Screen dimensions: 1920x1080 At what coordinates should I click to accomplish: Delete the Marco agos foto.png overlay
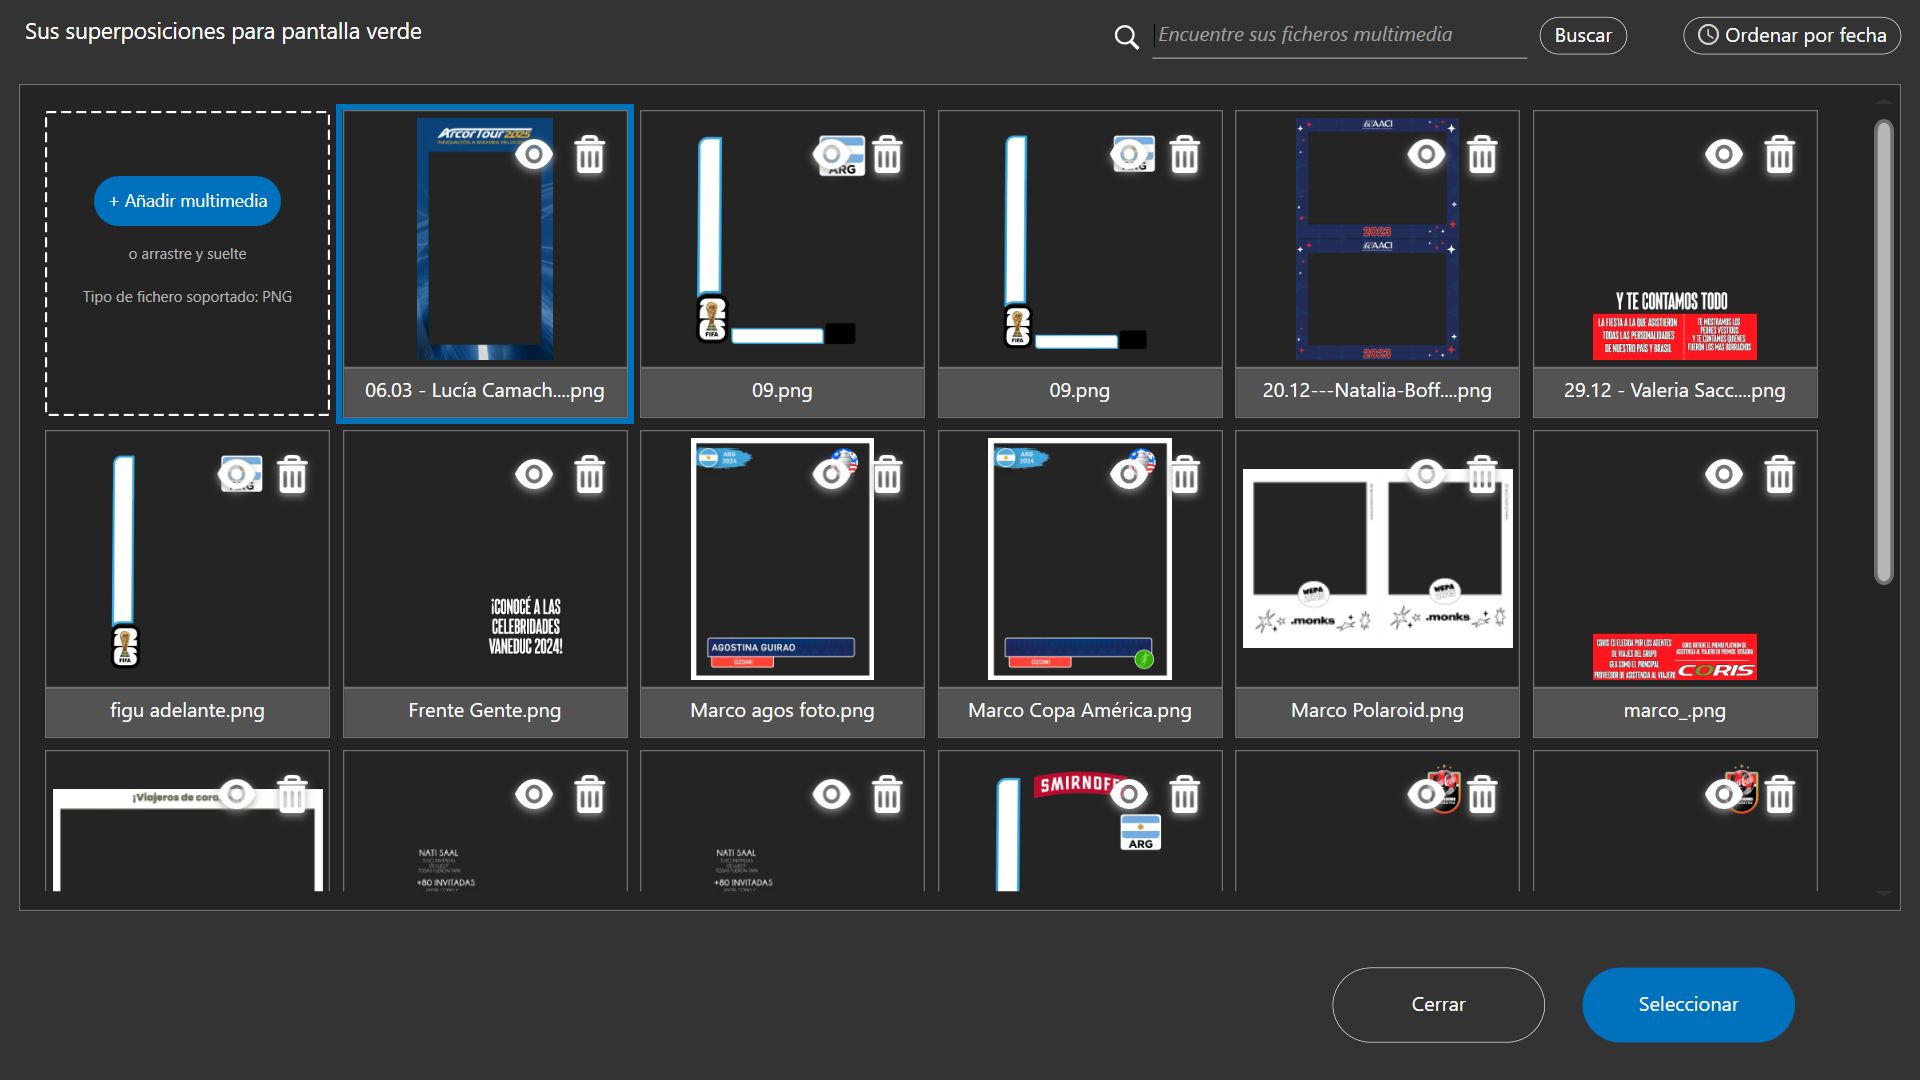[x=888, y=475]
